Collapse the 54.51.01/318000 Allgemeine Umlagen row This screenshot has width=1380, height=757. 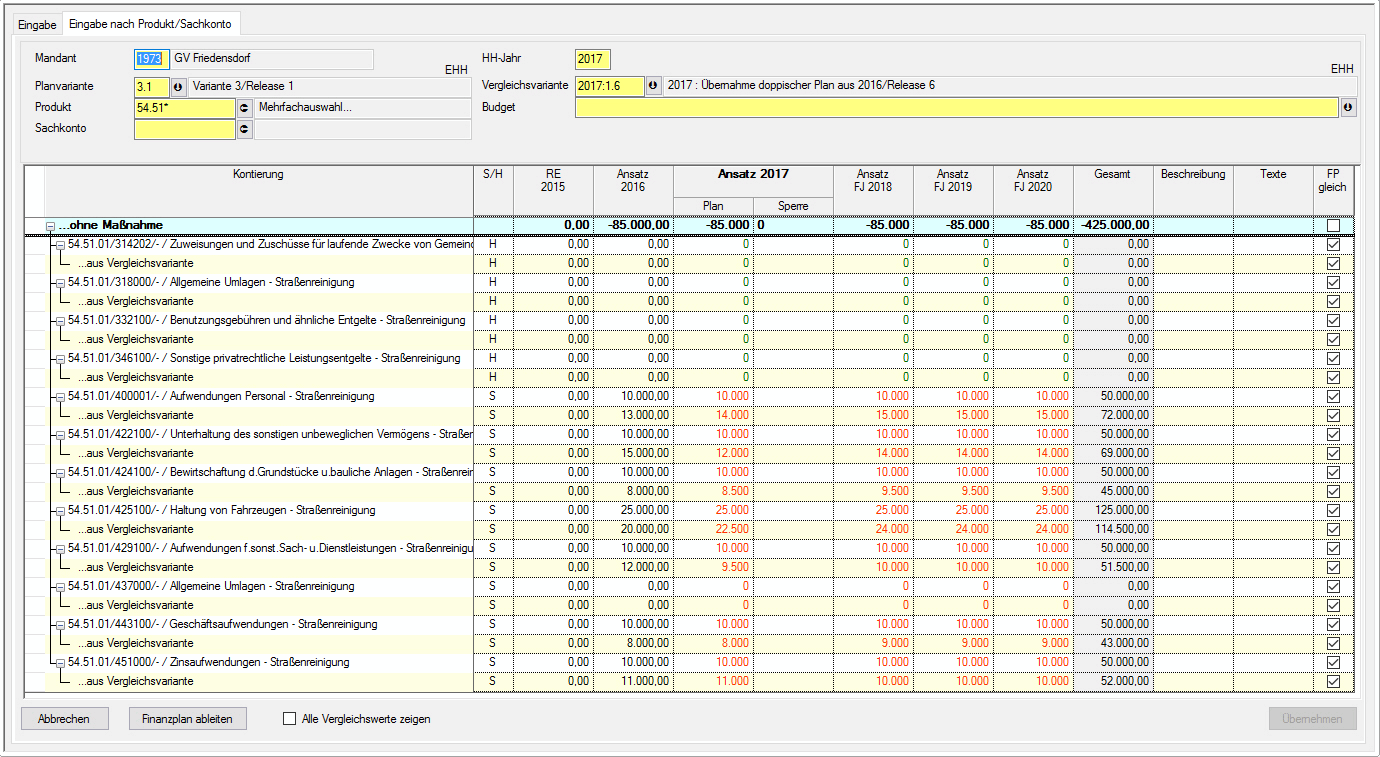pyautogui.click(x=60, y=283)
